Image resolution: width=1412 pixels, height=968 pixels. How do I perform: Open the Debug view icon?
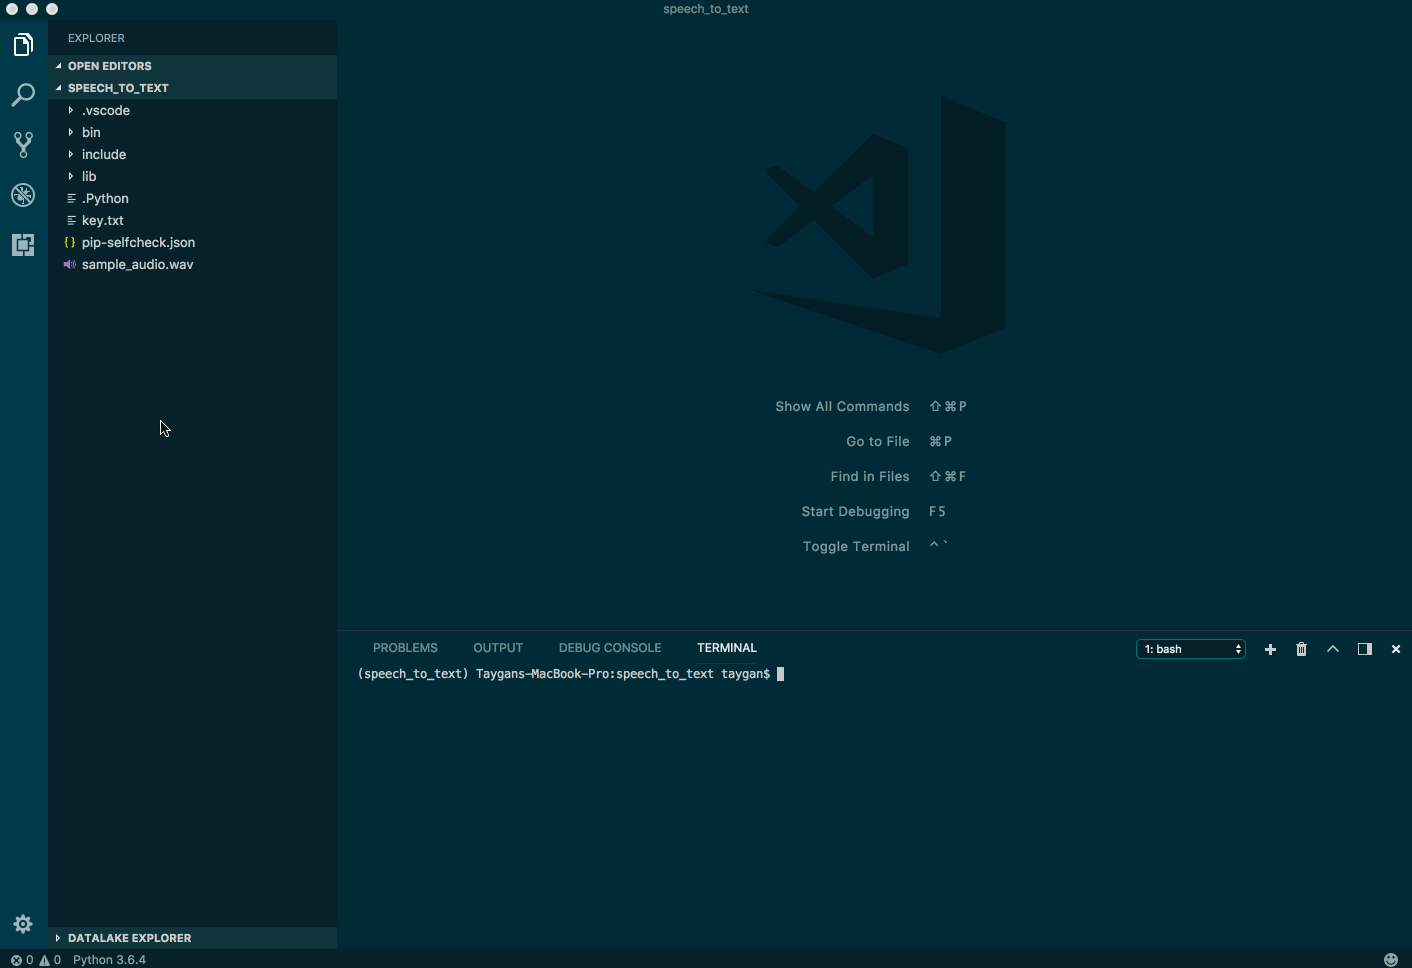[23, 195]
